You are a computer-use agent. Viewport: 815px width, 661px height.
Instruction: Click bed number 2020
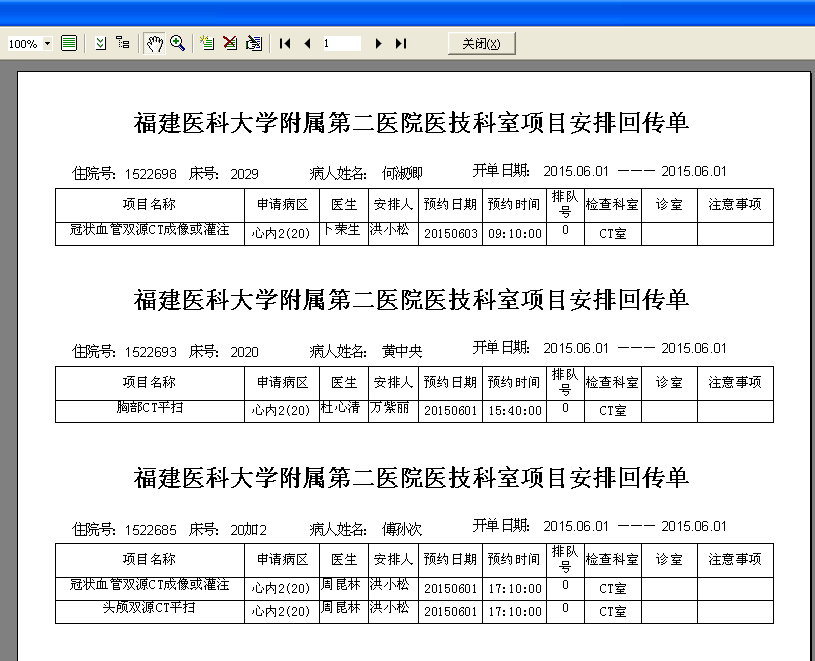[x=244, y=352]
